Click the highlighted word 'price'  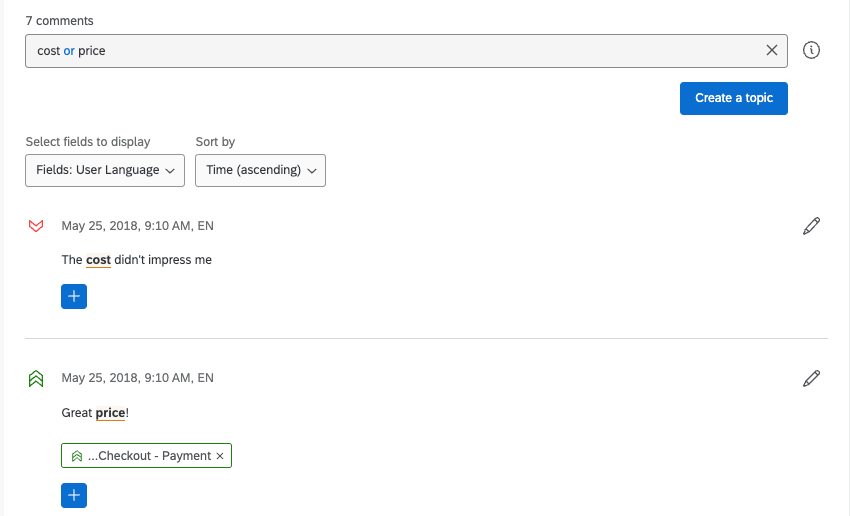[110, 412]
